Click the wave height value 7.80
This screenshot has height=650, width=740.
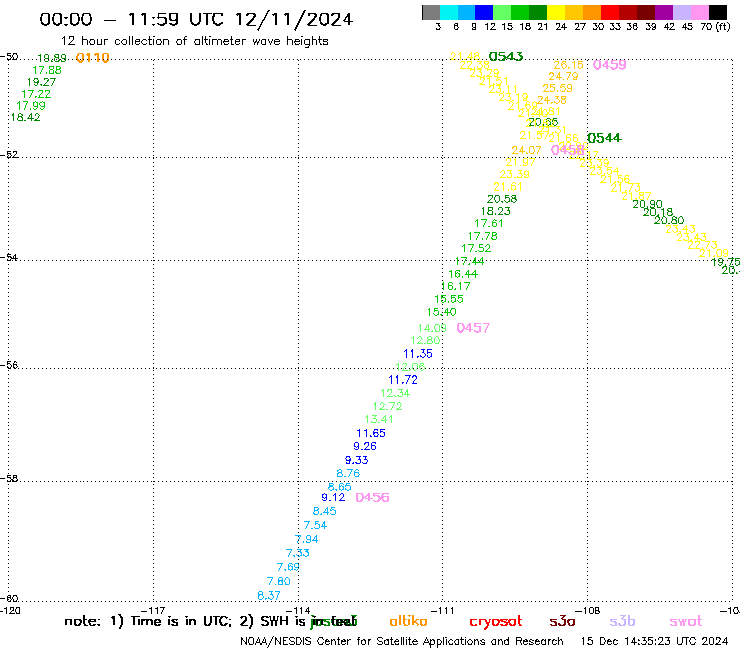tap(279, 582)
